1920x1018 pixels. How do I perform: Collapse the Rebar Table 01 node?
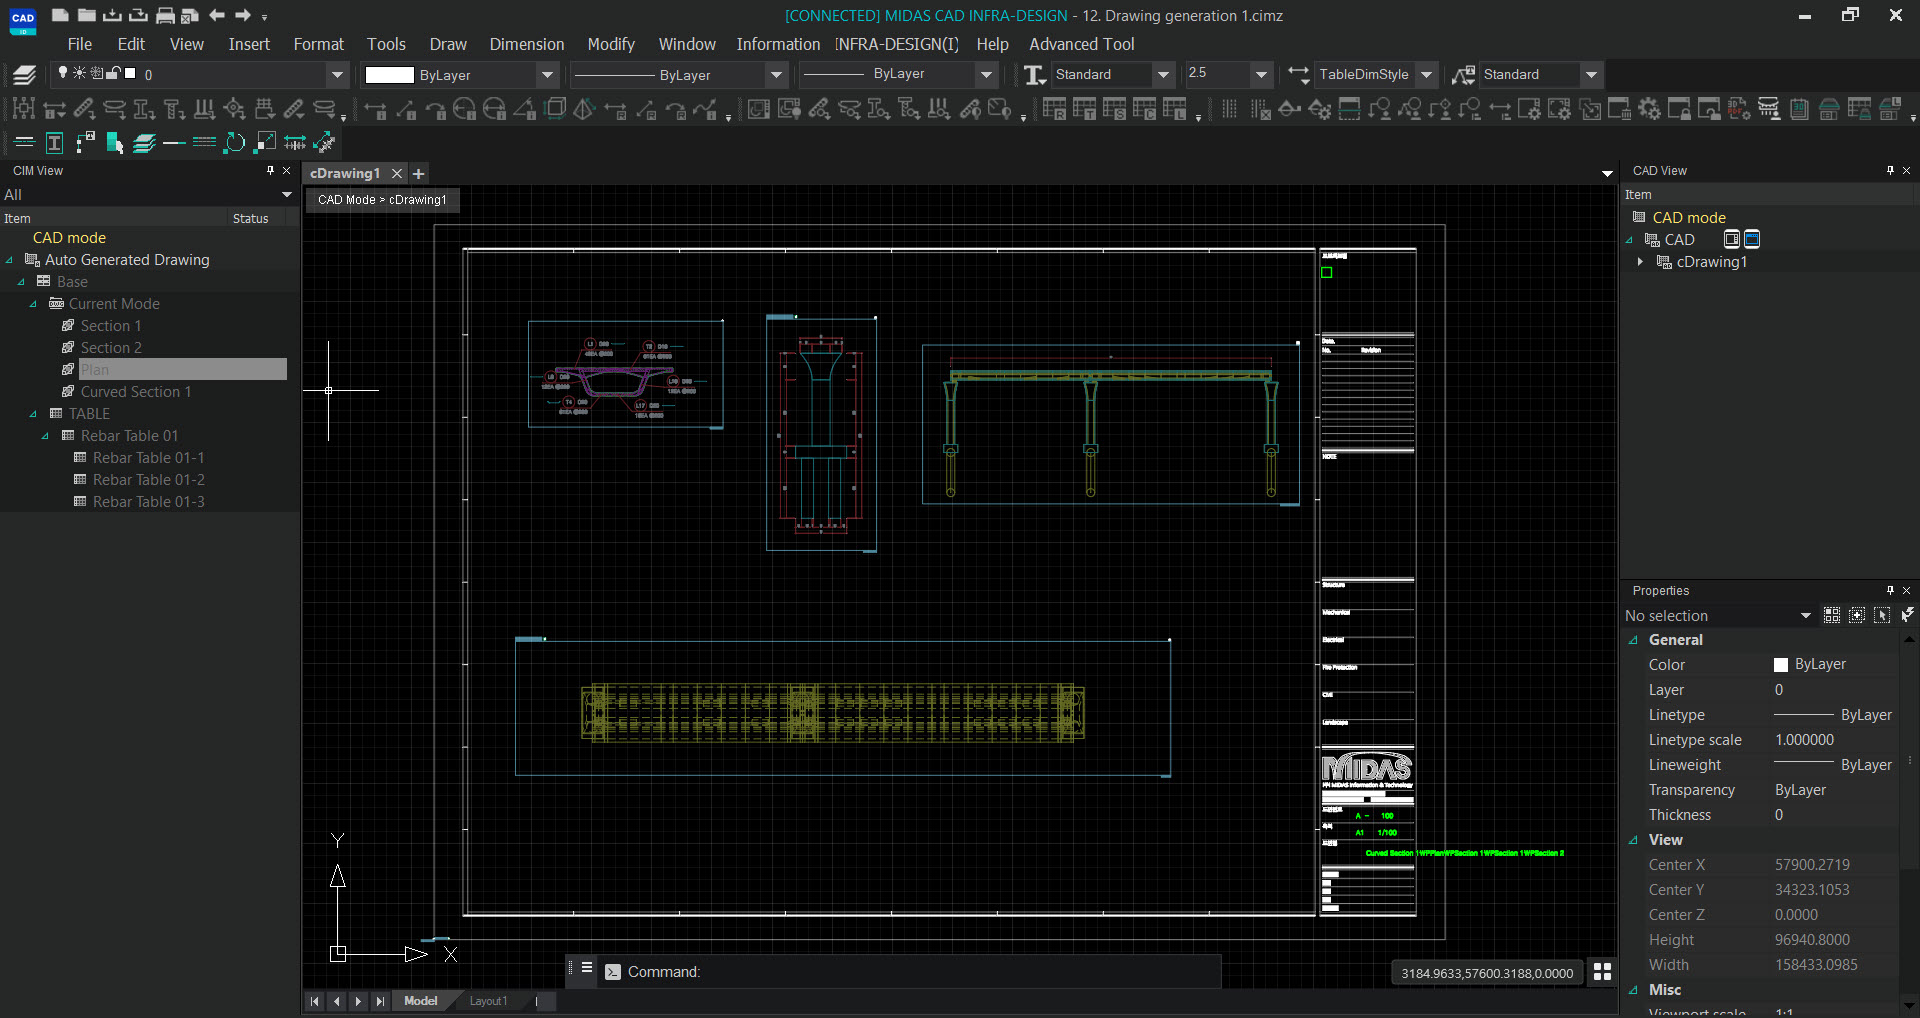46,436
